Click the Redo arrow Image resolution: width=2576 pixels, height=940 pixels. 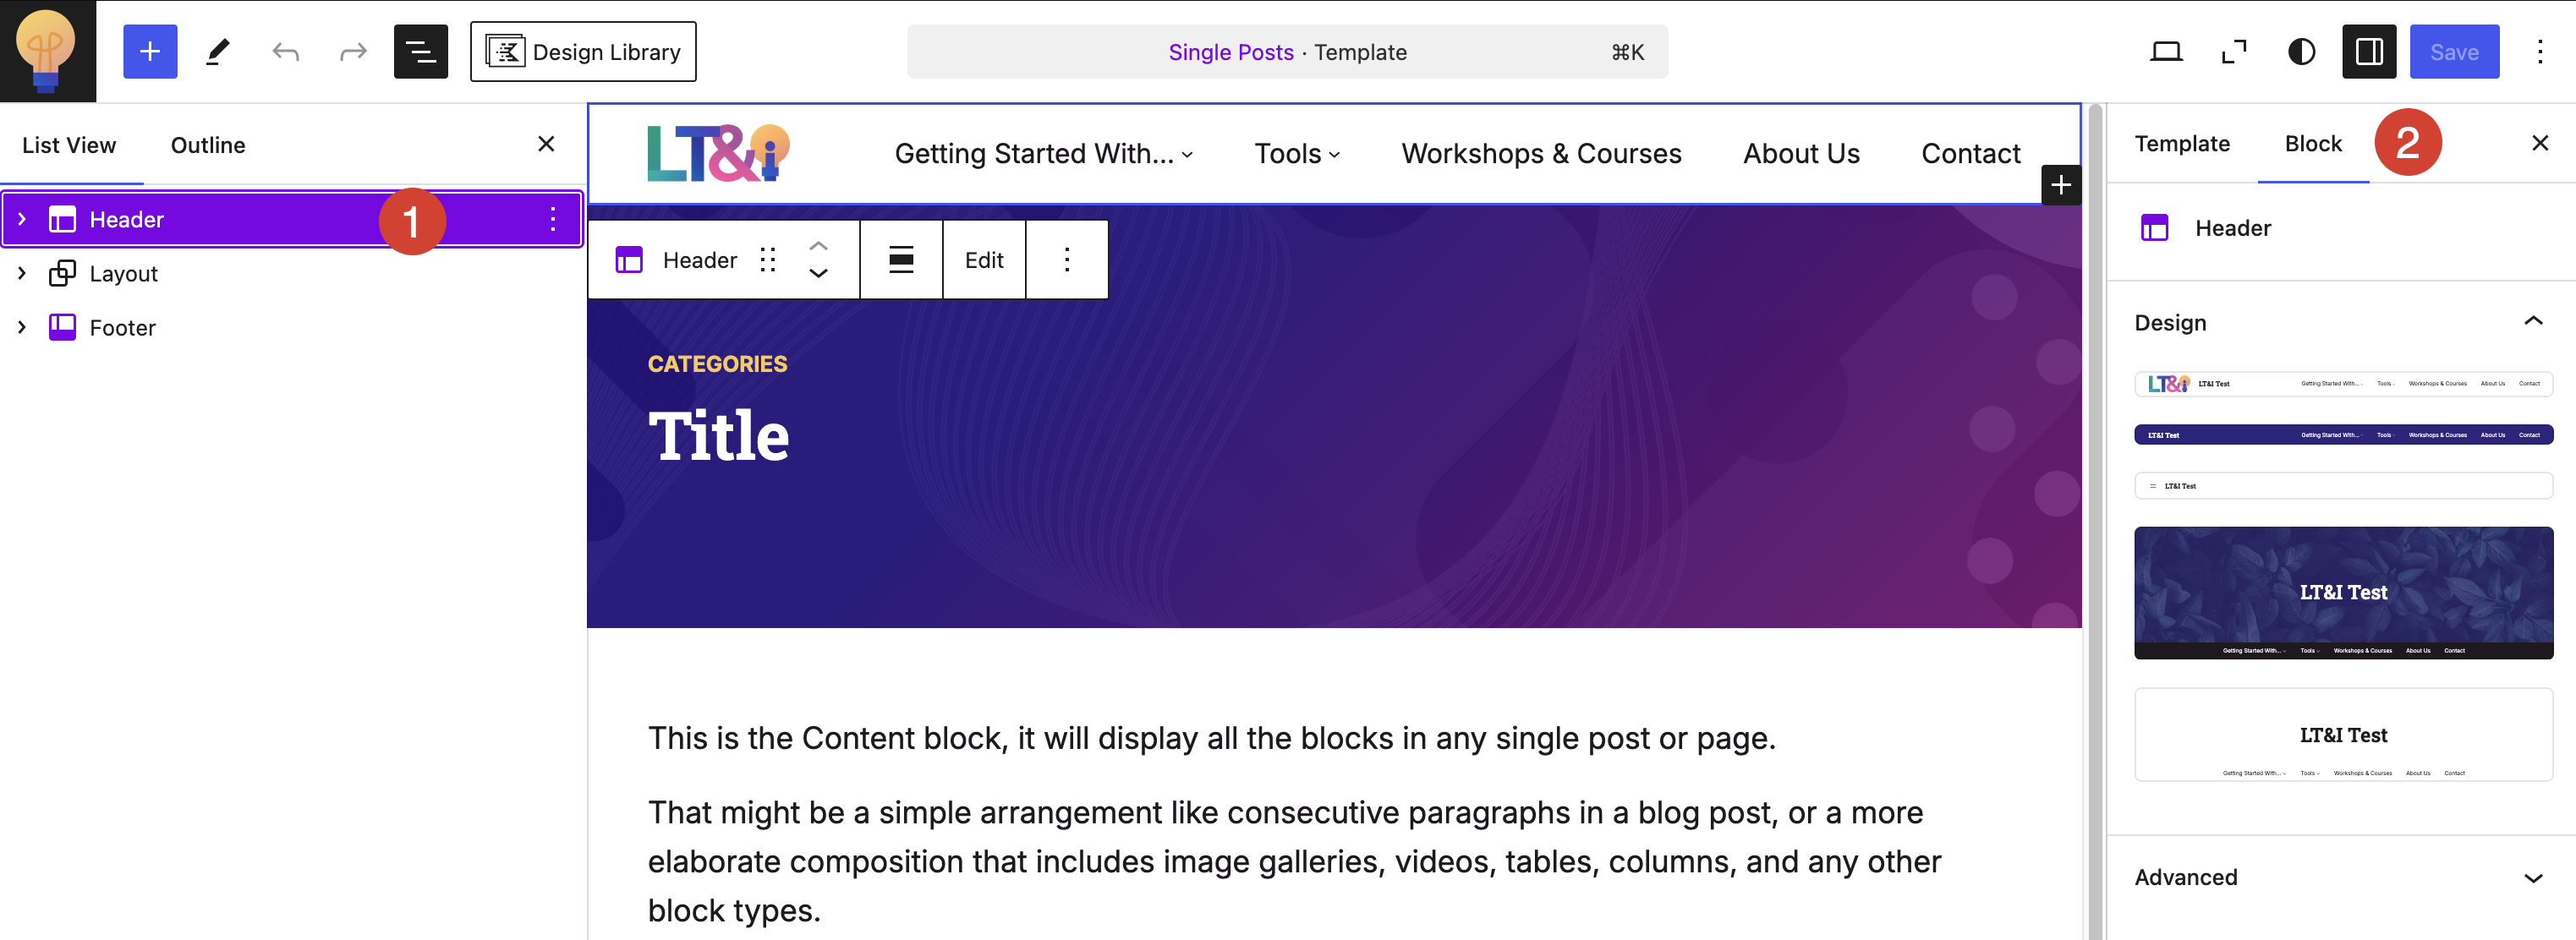(x=353, y=52)
